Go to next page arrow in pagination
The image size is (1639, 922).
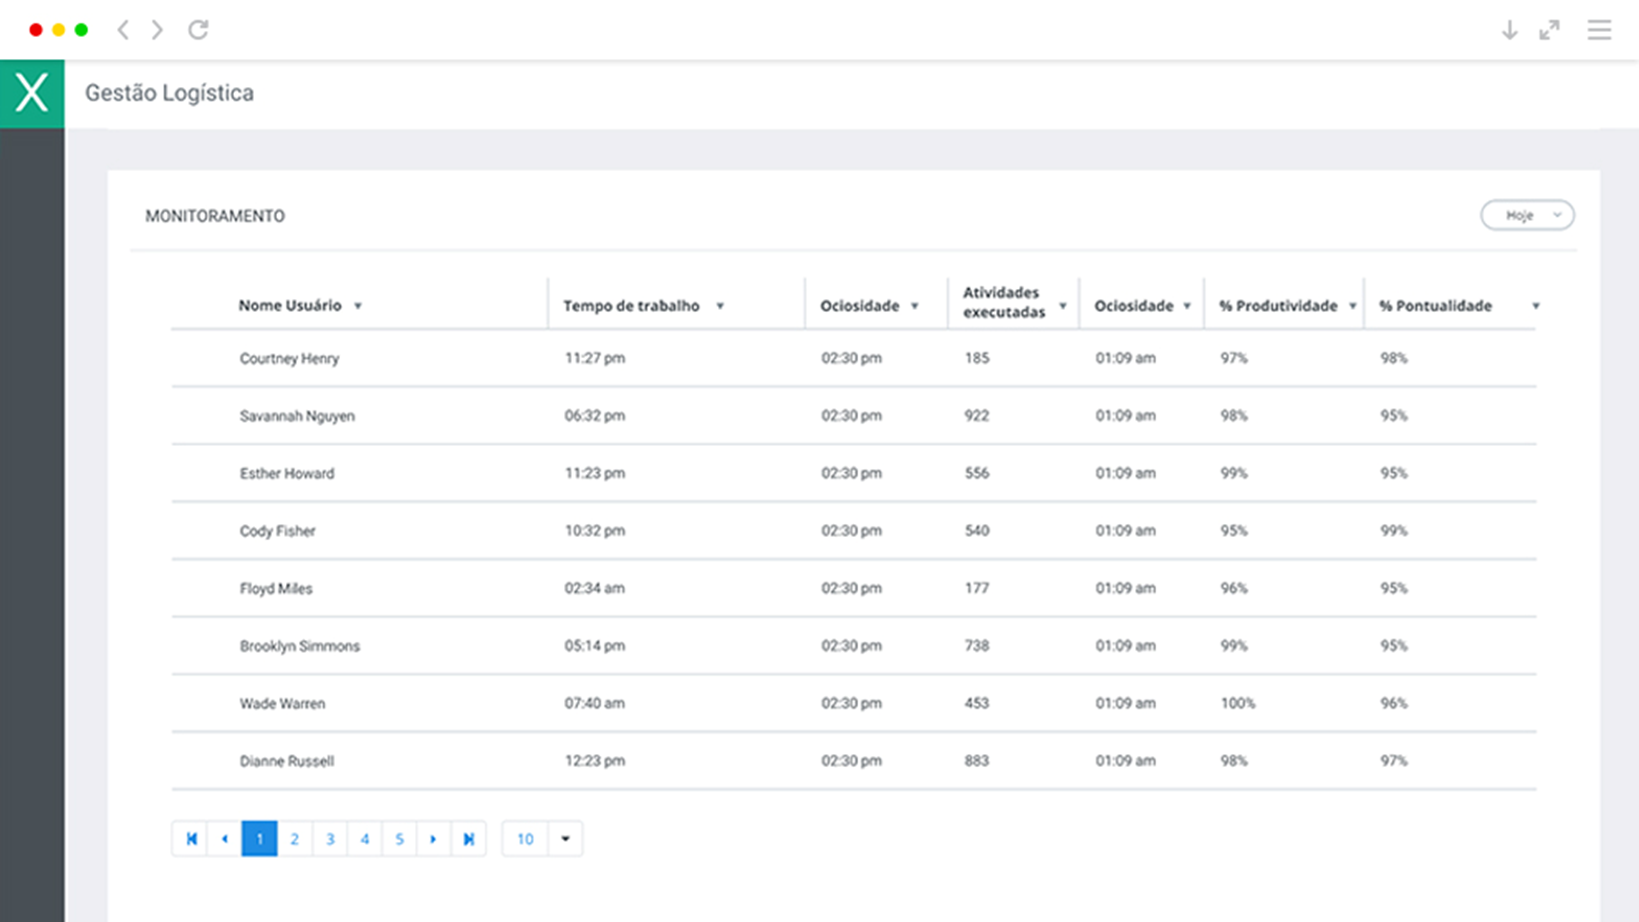click(433, 839)
